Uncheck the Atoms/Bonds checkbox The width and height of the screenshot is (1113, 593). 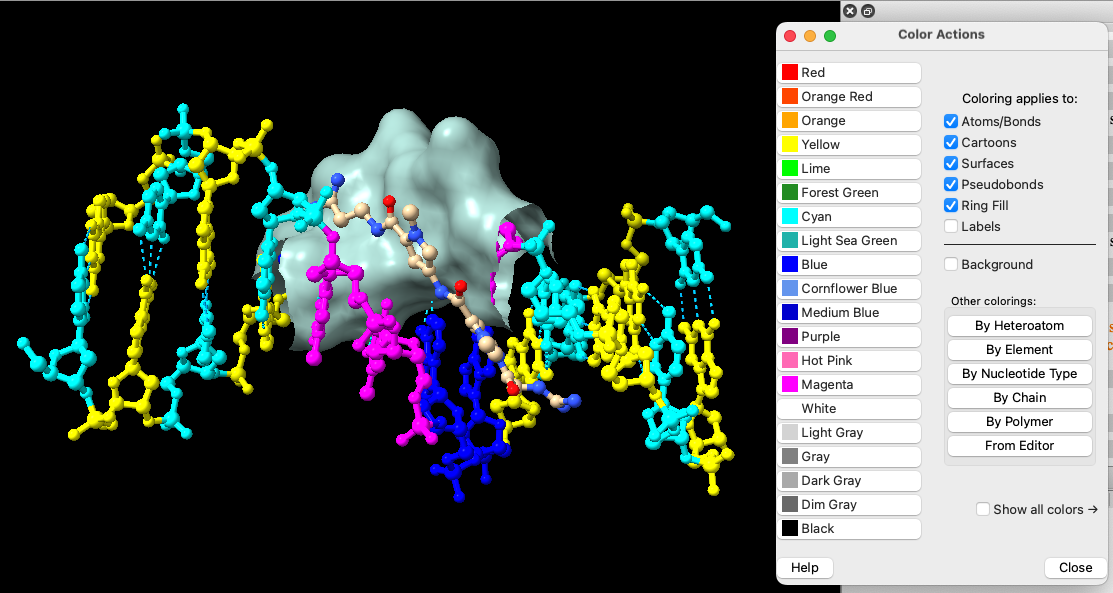pos(951,122)
